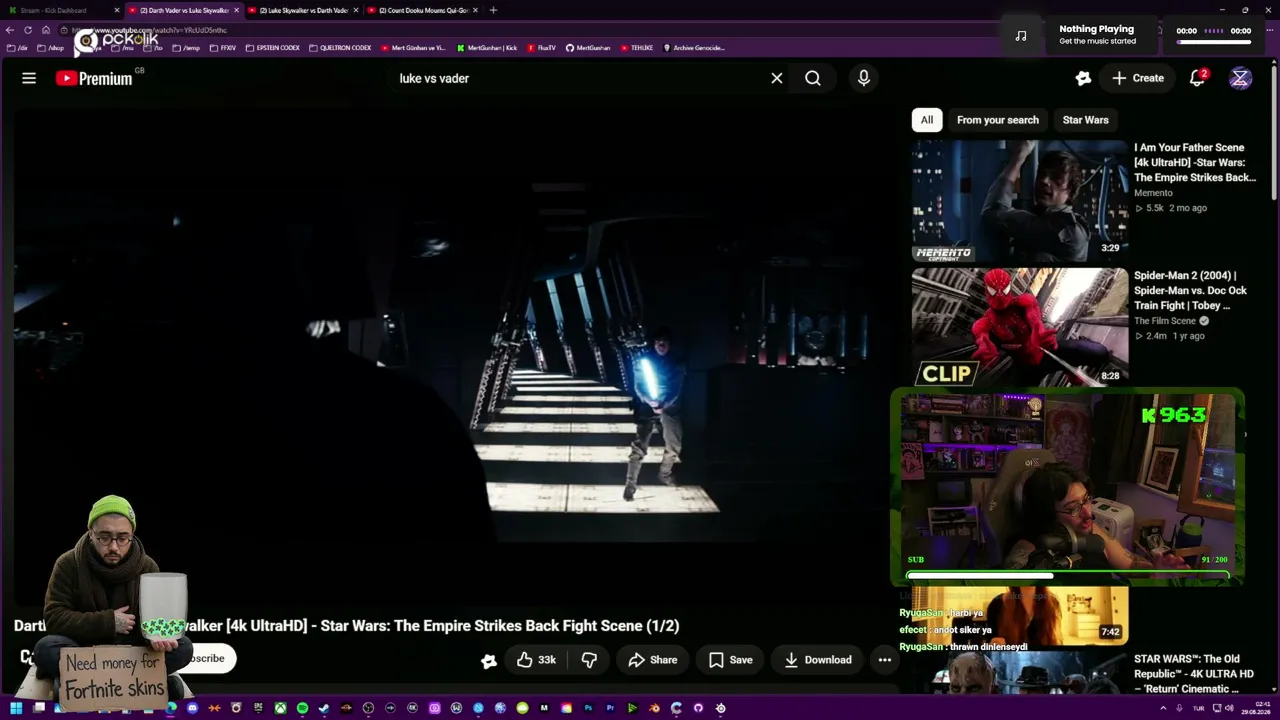Open STAR WARS: The Old Republic video title

tap(1194, 674)
